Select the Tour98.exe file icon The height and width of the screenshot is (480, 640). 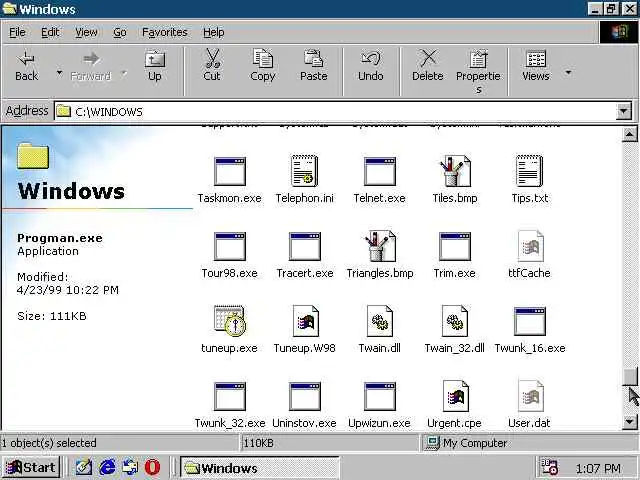(x=230, y=246)
